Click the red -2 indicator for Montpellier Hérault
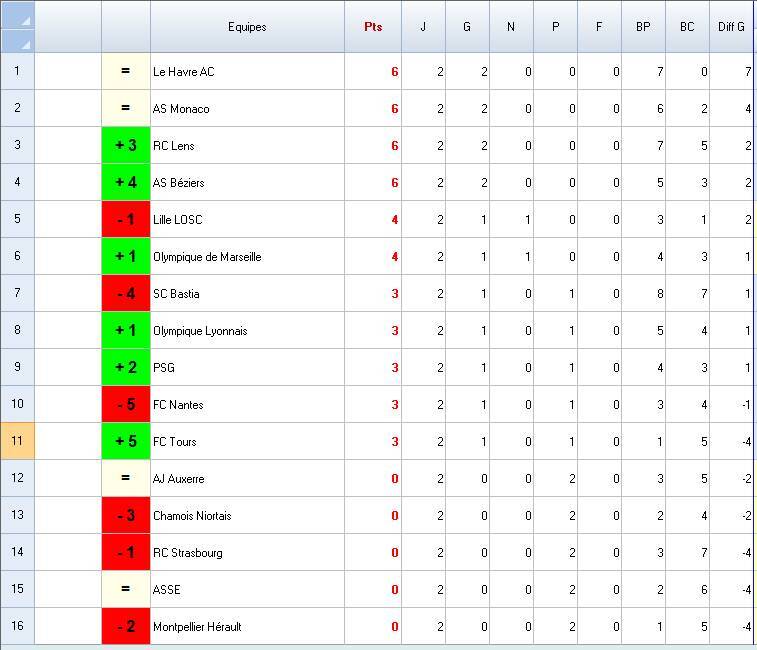 pyautogui.click(x=126, y=627)
